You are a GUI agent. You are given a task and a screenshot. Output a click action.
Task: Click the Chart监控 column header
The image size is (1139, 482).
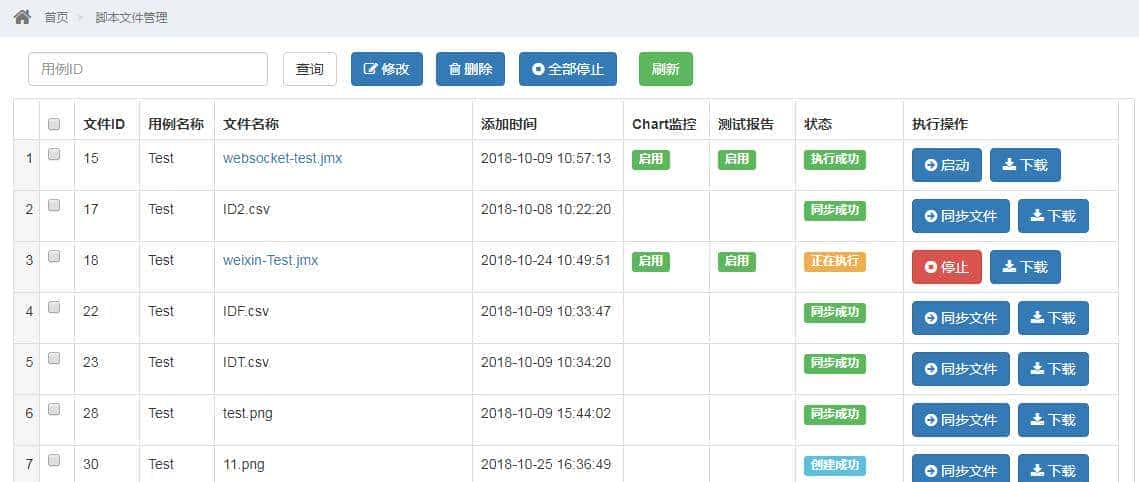pyautogui.click(x=664, y=124)
